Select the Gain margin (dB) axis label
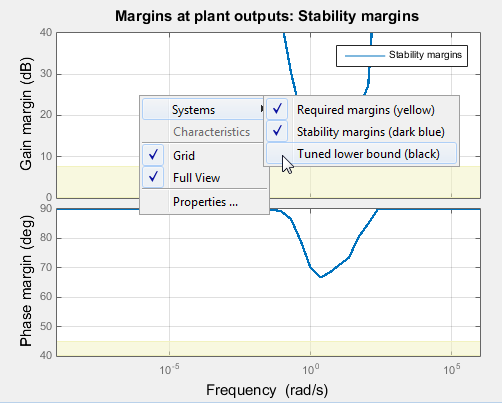This screenshot has height=403, width=502. click(x=25, y=114)
